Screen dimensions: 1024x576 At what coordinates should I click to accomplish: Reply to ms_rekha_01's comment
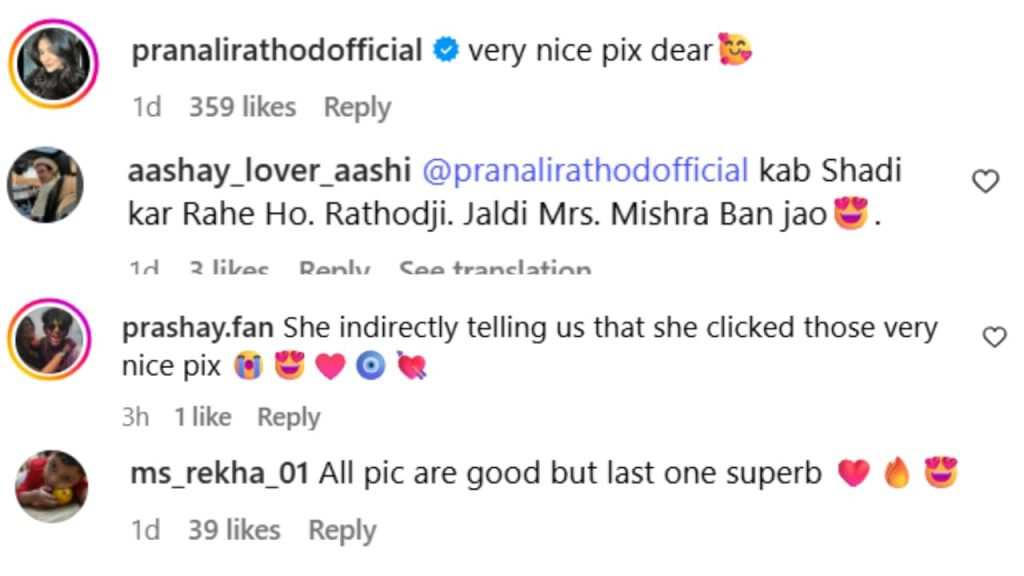(x=342, y=530)
